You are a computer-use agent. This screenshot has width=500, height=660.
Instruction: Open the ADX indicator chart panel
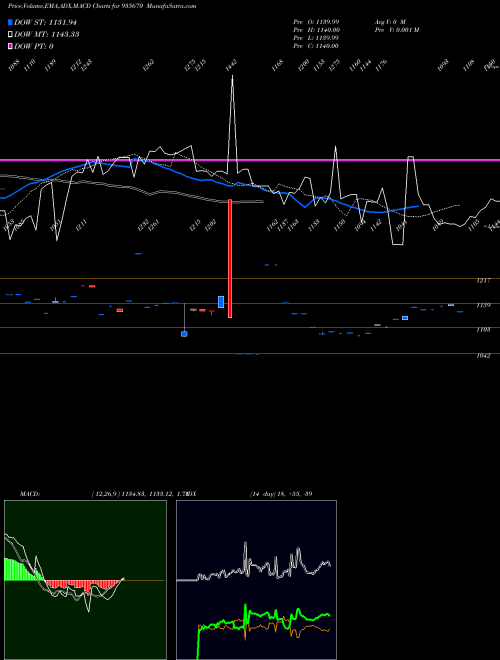pos(256,580)
